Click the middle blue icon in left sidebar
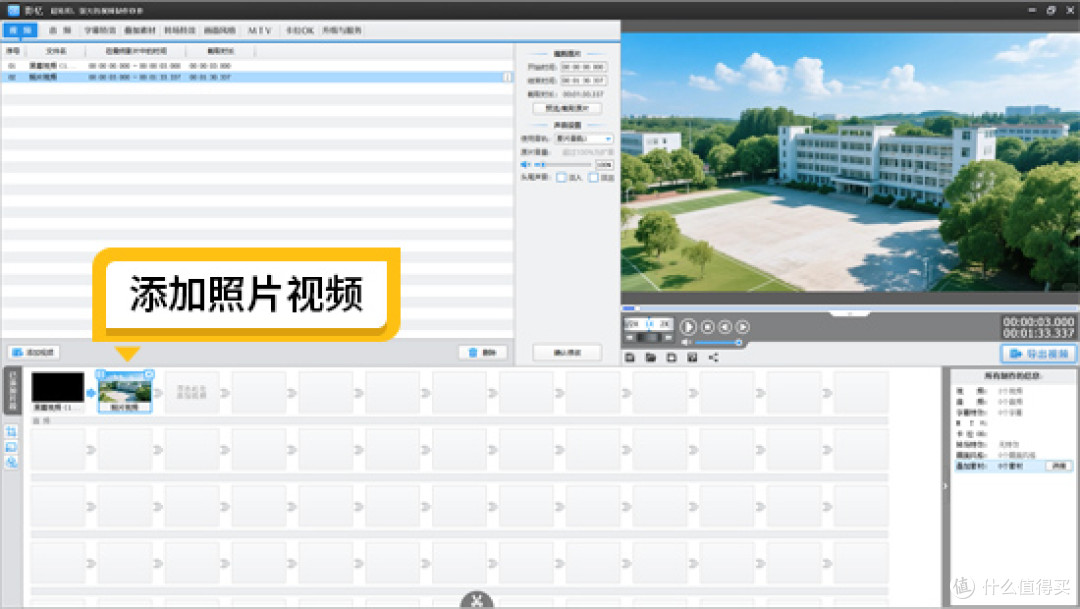Image resolution: width=1080 pixels, height=609 pixels. tap(11, 447)
